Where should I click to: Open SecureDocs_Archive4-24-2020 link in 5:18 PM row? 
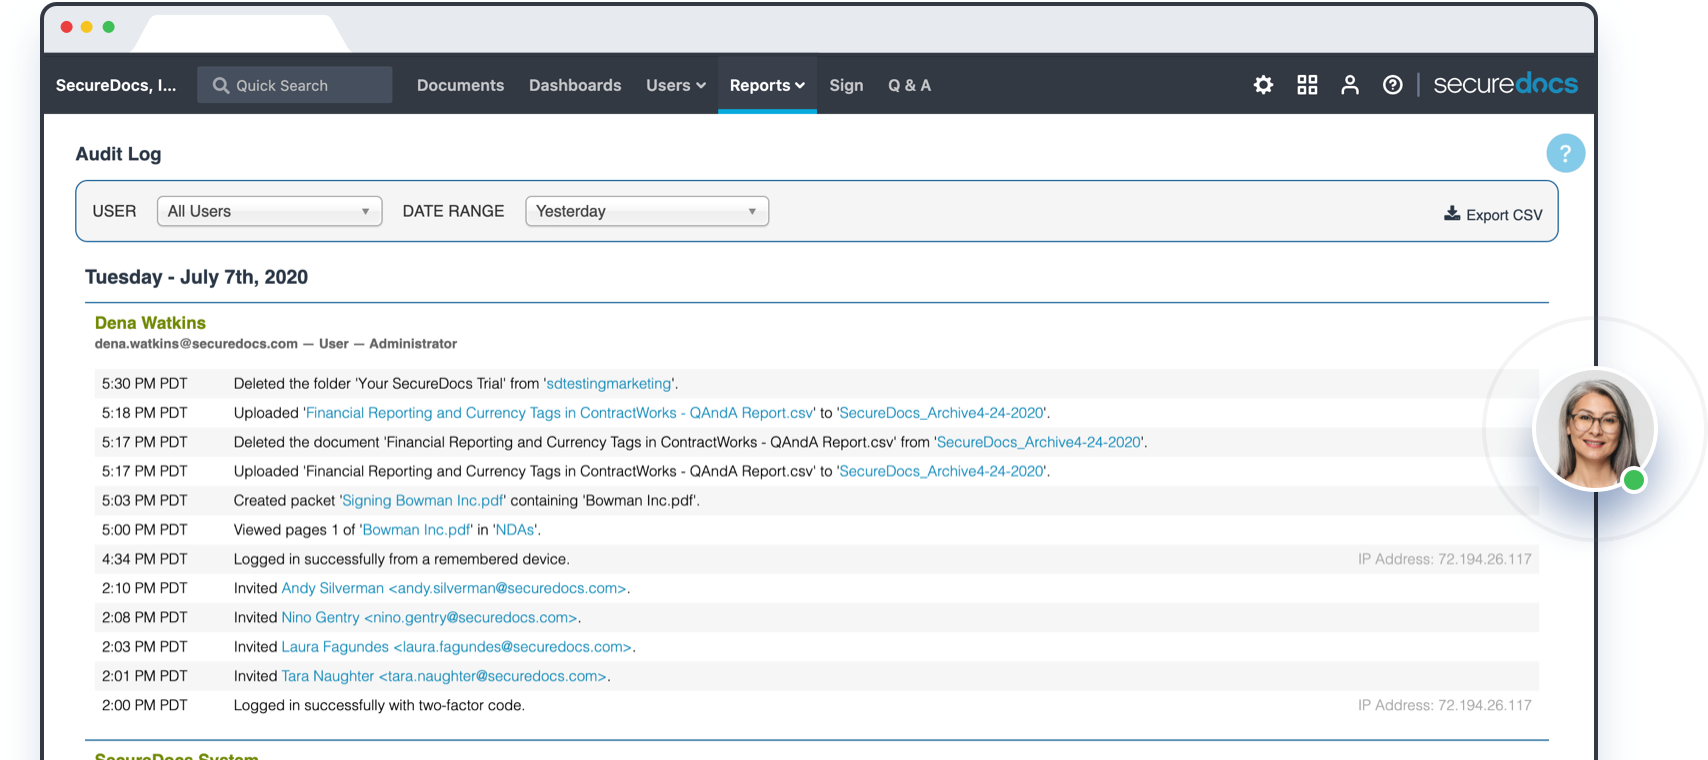tap(942, 413)
